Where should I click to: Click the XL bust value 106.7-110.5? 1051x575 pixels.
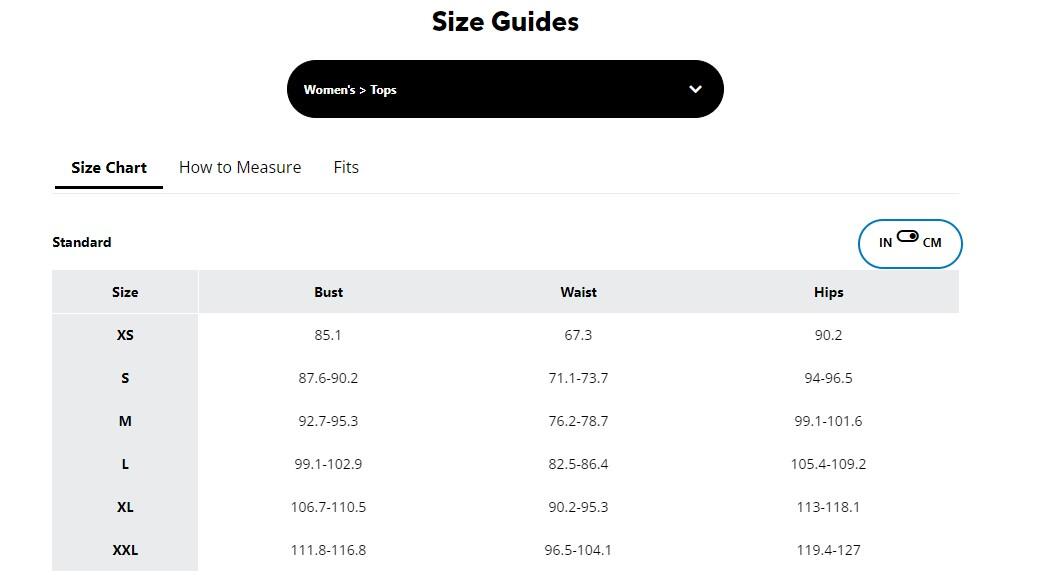point(328,507)
